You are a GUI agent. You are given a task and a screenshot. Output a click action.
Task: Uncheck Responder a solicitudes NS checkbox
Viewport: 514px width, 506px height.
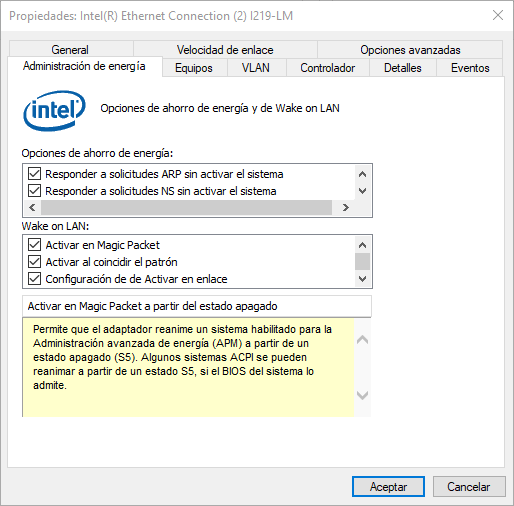[34, 191]
